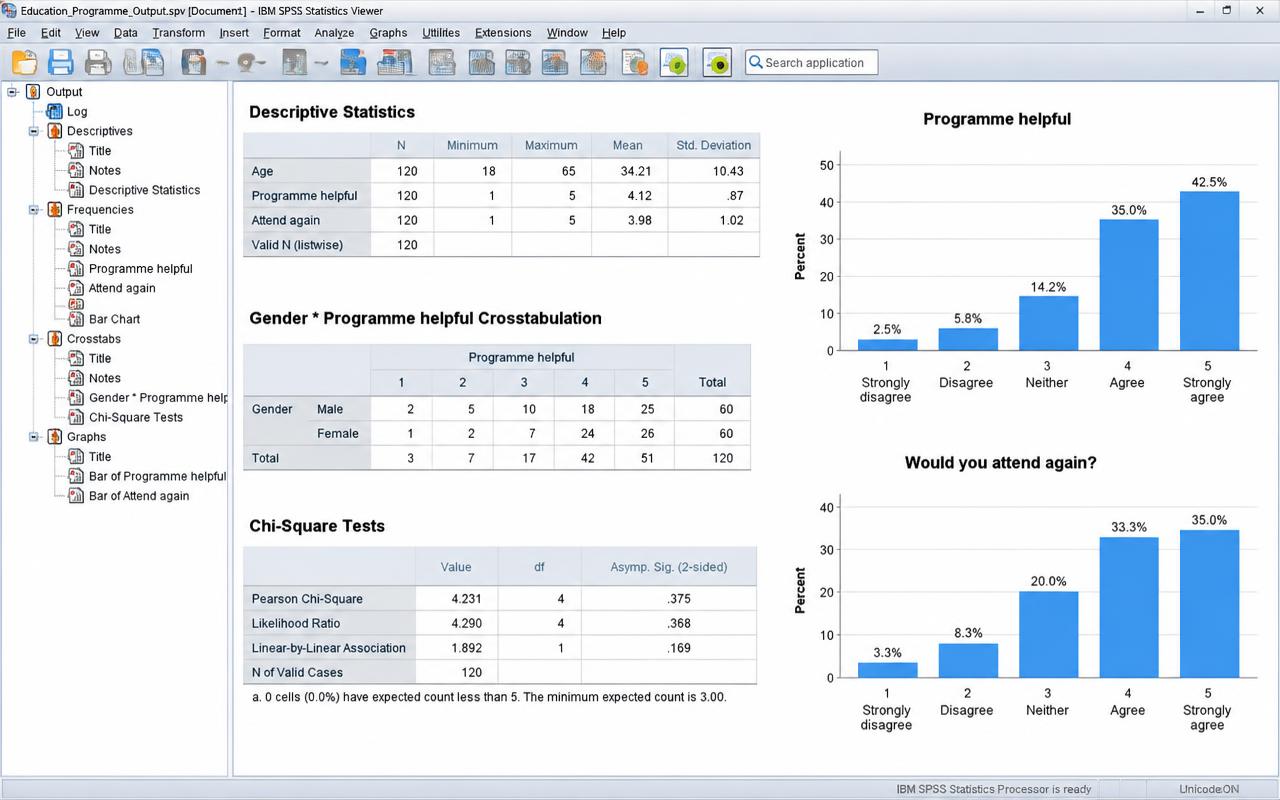Click the Descriptives procedure icon in outline
Image resolution: width=1280 pixels, height=800 pixels.
[55, 131]
